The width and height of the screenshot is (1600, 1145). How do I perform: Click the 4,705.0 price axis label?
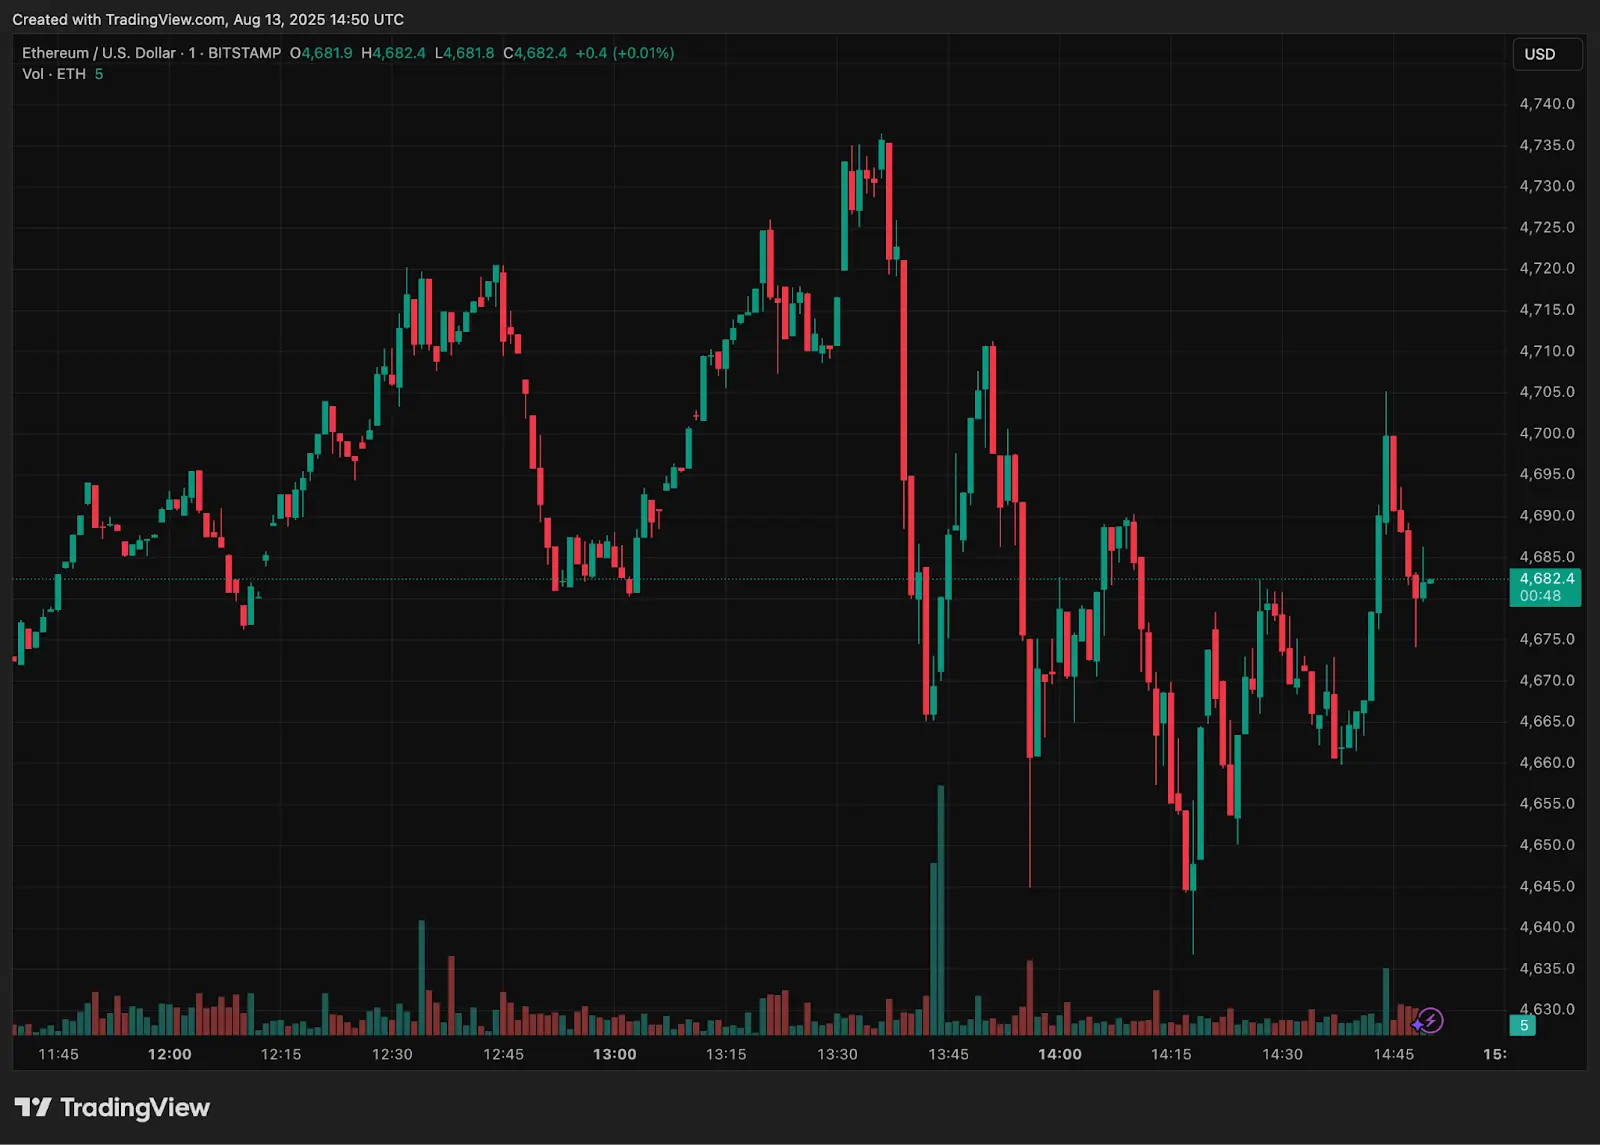pos(1547,392)
